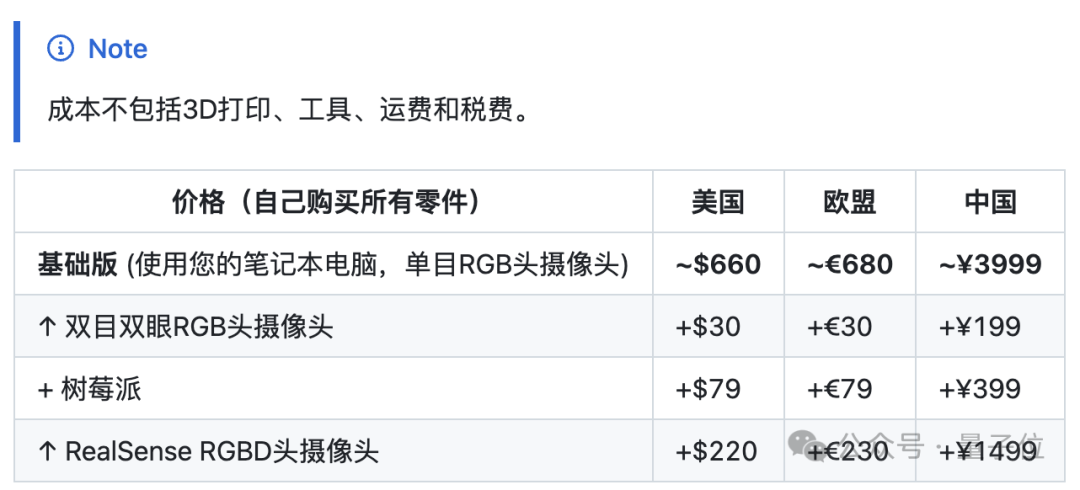Click the +$220 price cell
This screenshot has width=1080, height=490.
(716, 450)
